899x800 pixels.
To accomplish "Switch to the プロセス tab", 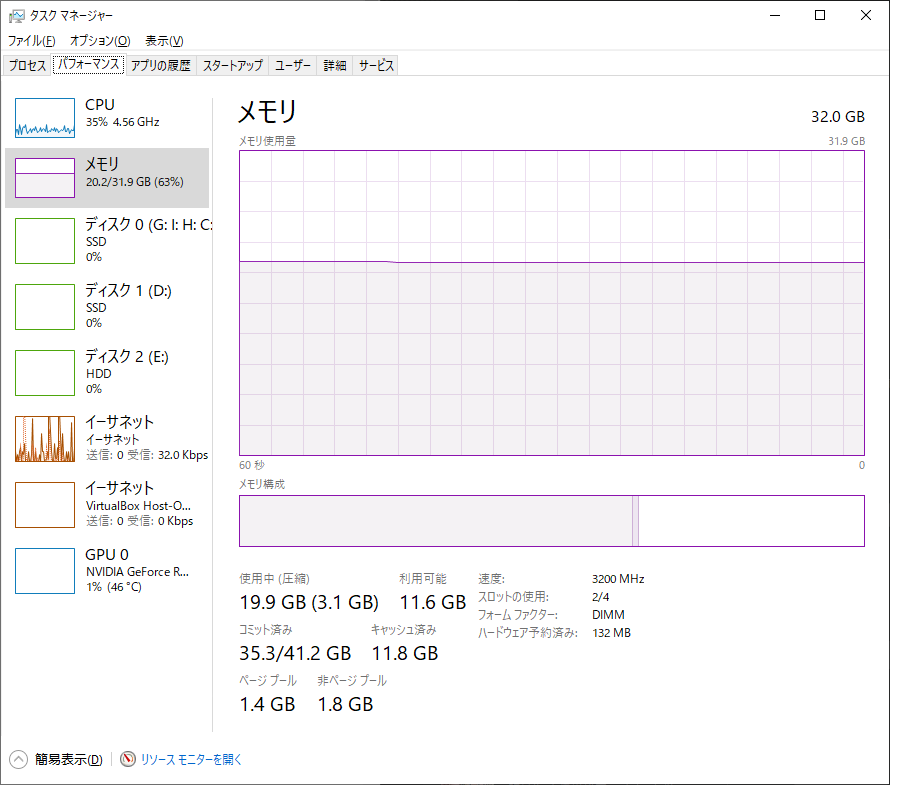I will tap(27, 66).
